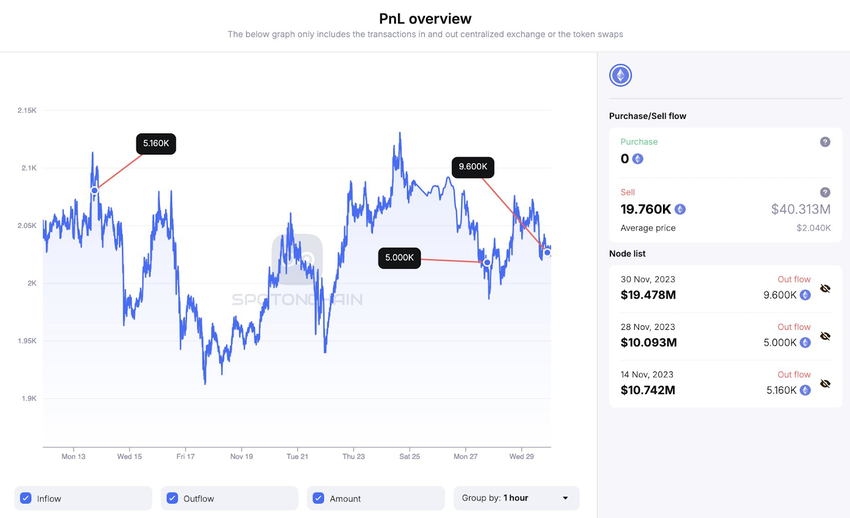Click ETH icon next to 5.160K in node list
Screen dimensions: 850x518
coord(806,389)
